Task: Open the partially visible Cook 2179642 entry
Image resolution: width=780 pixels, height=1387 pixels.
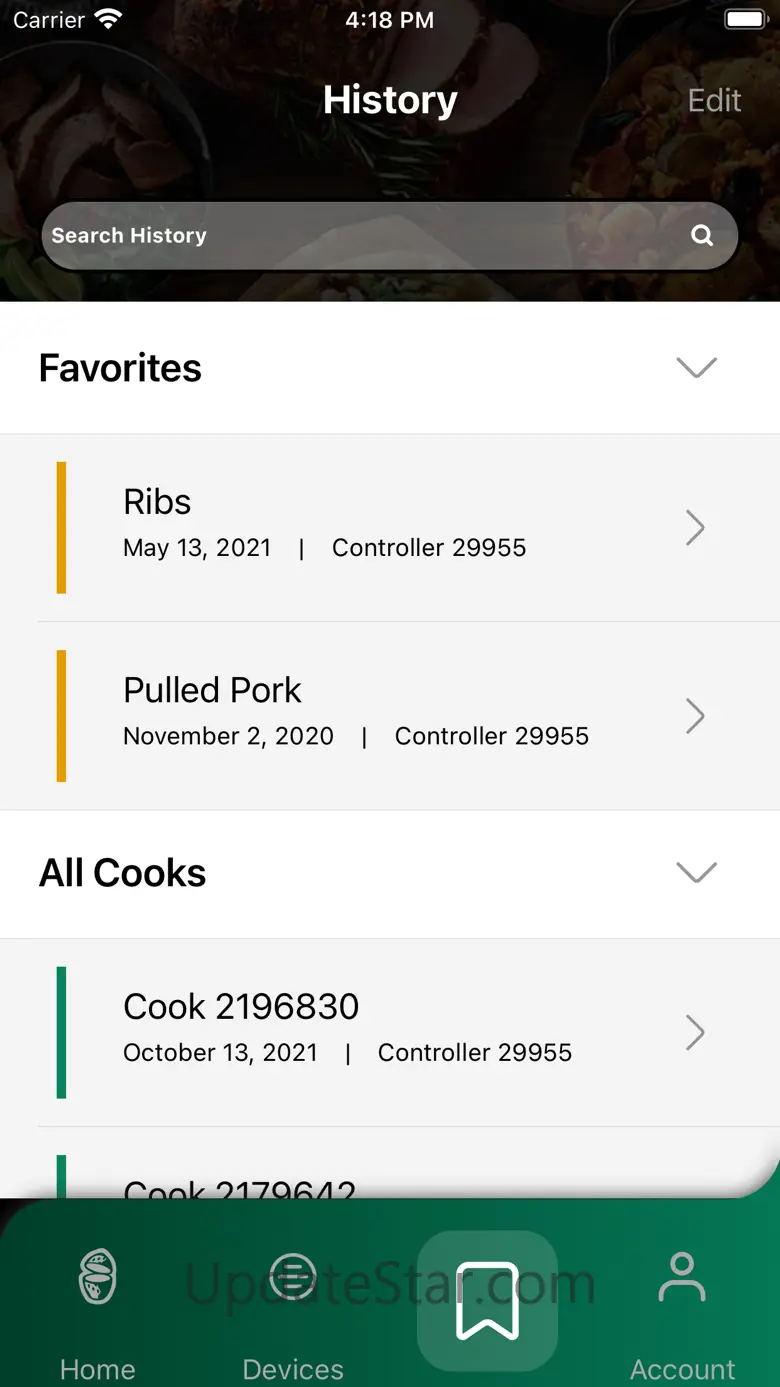Action: (x=240, y=1186)
